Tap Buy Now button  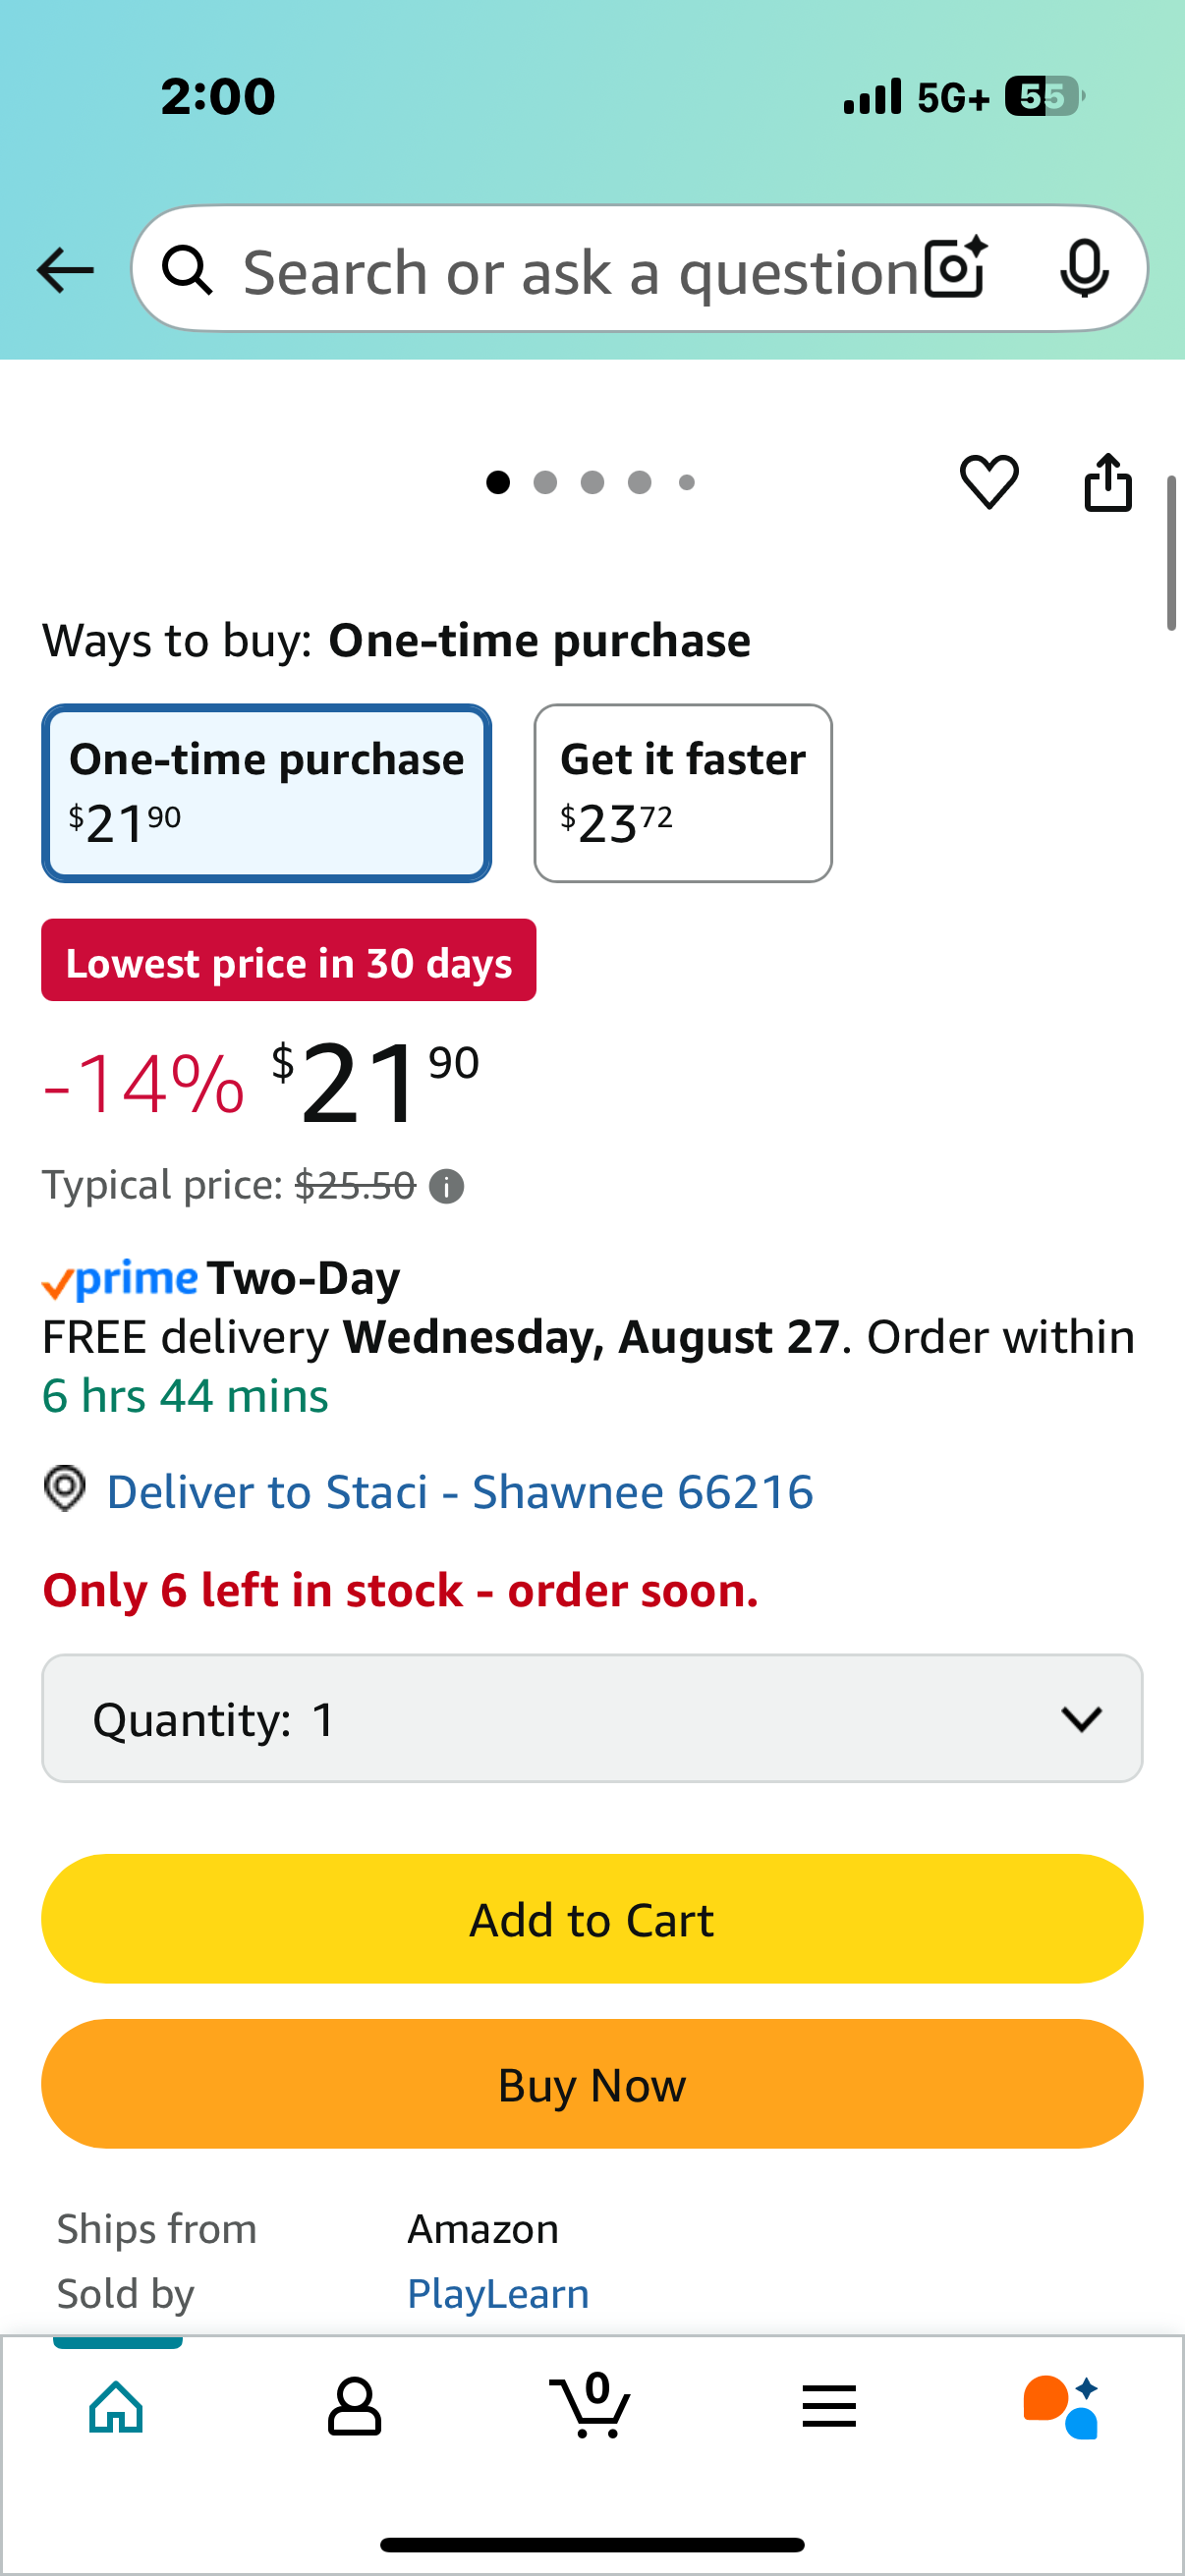coord(592,2084)
